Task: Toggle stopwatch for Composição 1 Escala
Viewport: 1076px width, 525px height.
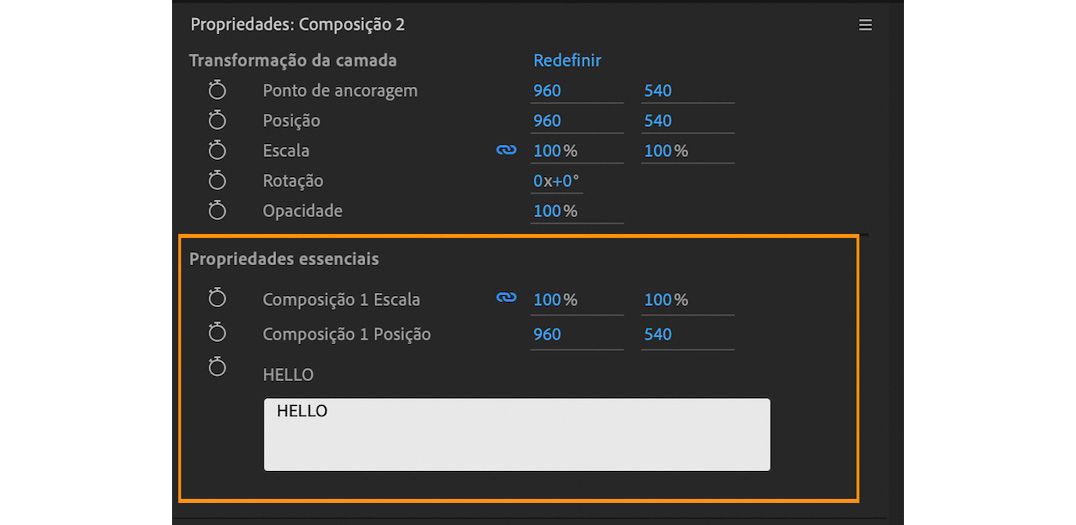Action: (217, 298)
